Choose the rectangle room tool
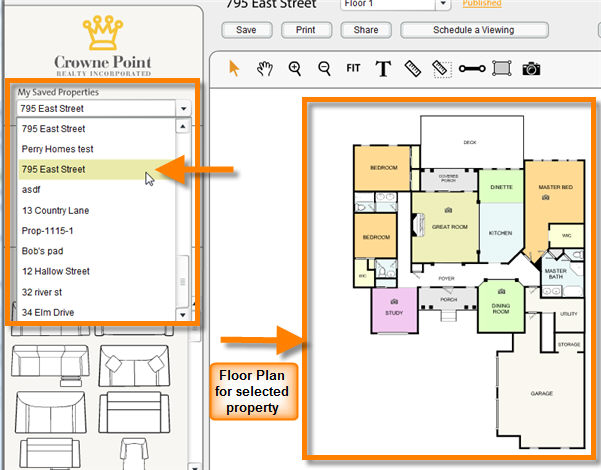601x470 pixels. [x=501, y=68]
